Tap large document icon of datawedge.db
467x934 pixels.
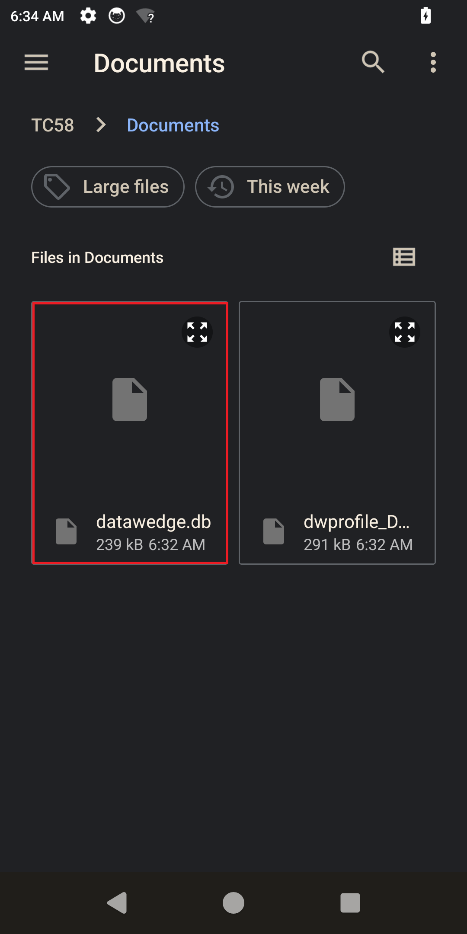(129, 400)
